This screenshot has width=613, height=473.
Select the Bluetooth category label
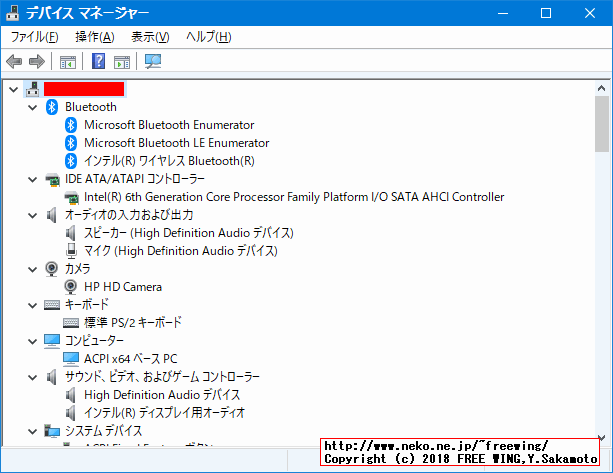pos(91,107)
